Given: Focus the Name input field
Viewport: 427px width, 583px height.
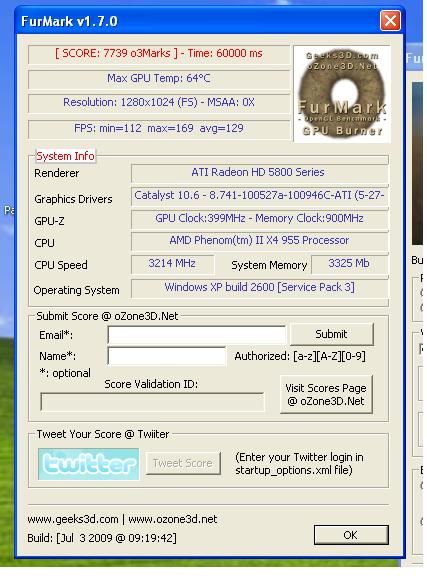Looking at the screenshot, I should [x=167, y=356].
